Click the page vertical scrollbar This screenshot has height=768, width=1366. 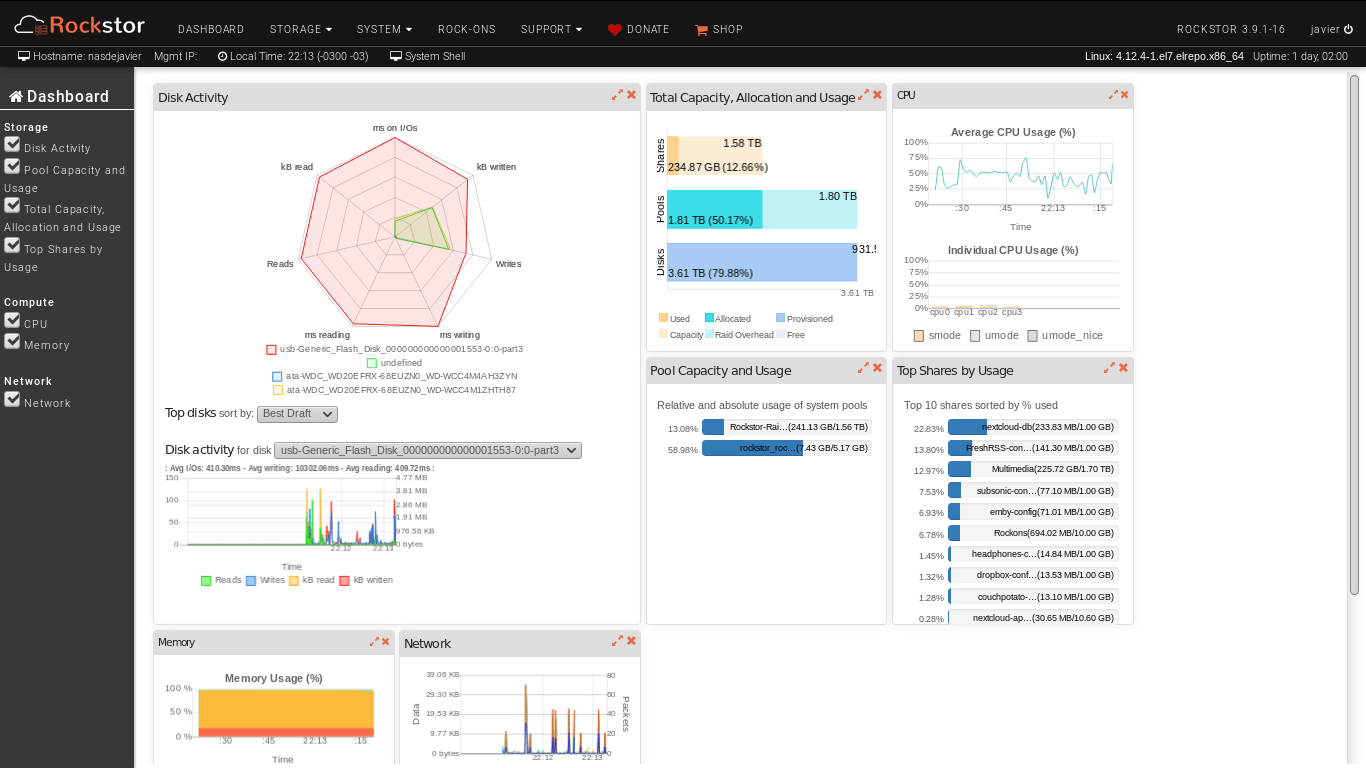click(x=1355, y=334)
